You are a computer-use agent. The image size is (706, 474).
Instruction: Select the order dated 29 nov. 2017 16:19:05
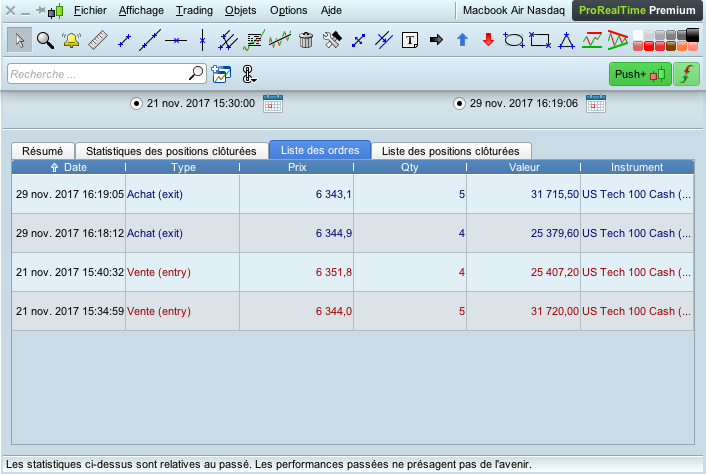point(353,194)
